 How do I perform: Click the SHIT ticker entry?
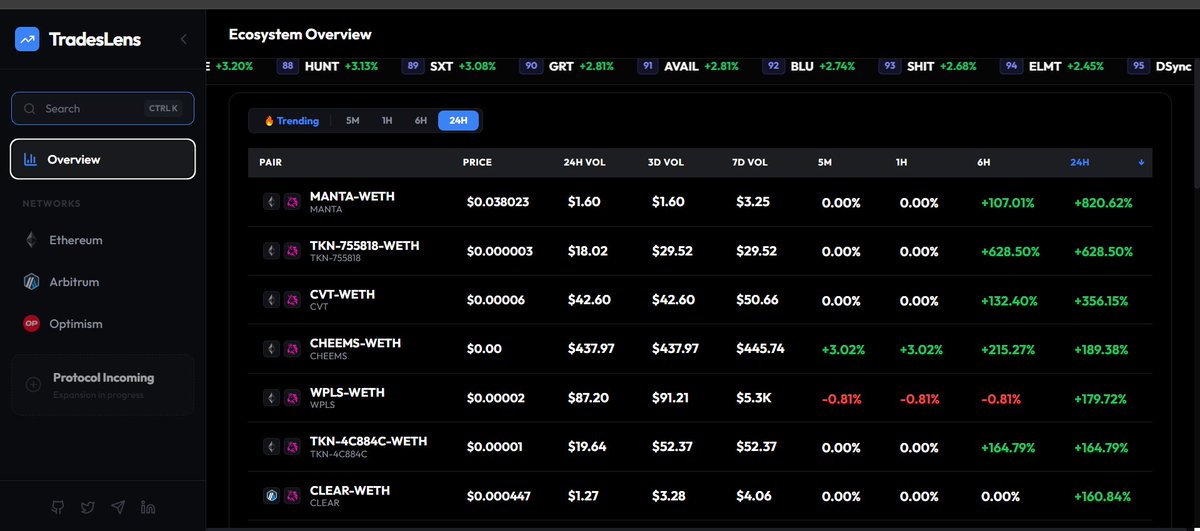point(927,66)
